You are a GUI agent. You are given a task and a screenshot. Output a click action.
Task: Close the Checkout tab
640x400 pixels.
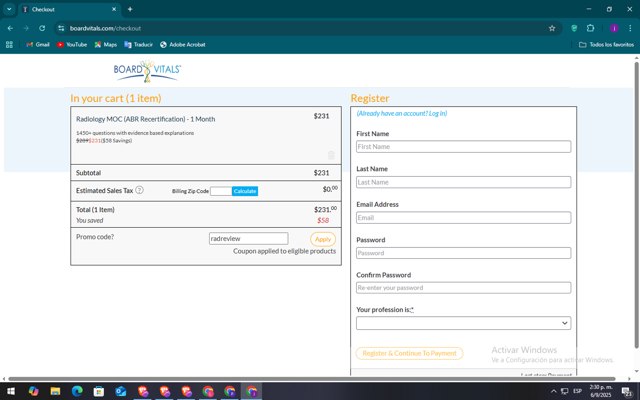tap(114, 9)
